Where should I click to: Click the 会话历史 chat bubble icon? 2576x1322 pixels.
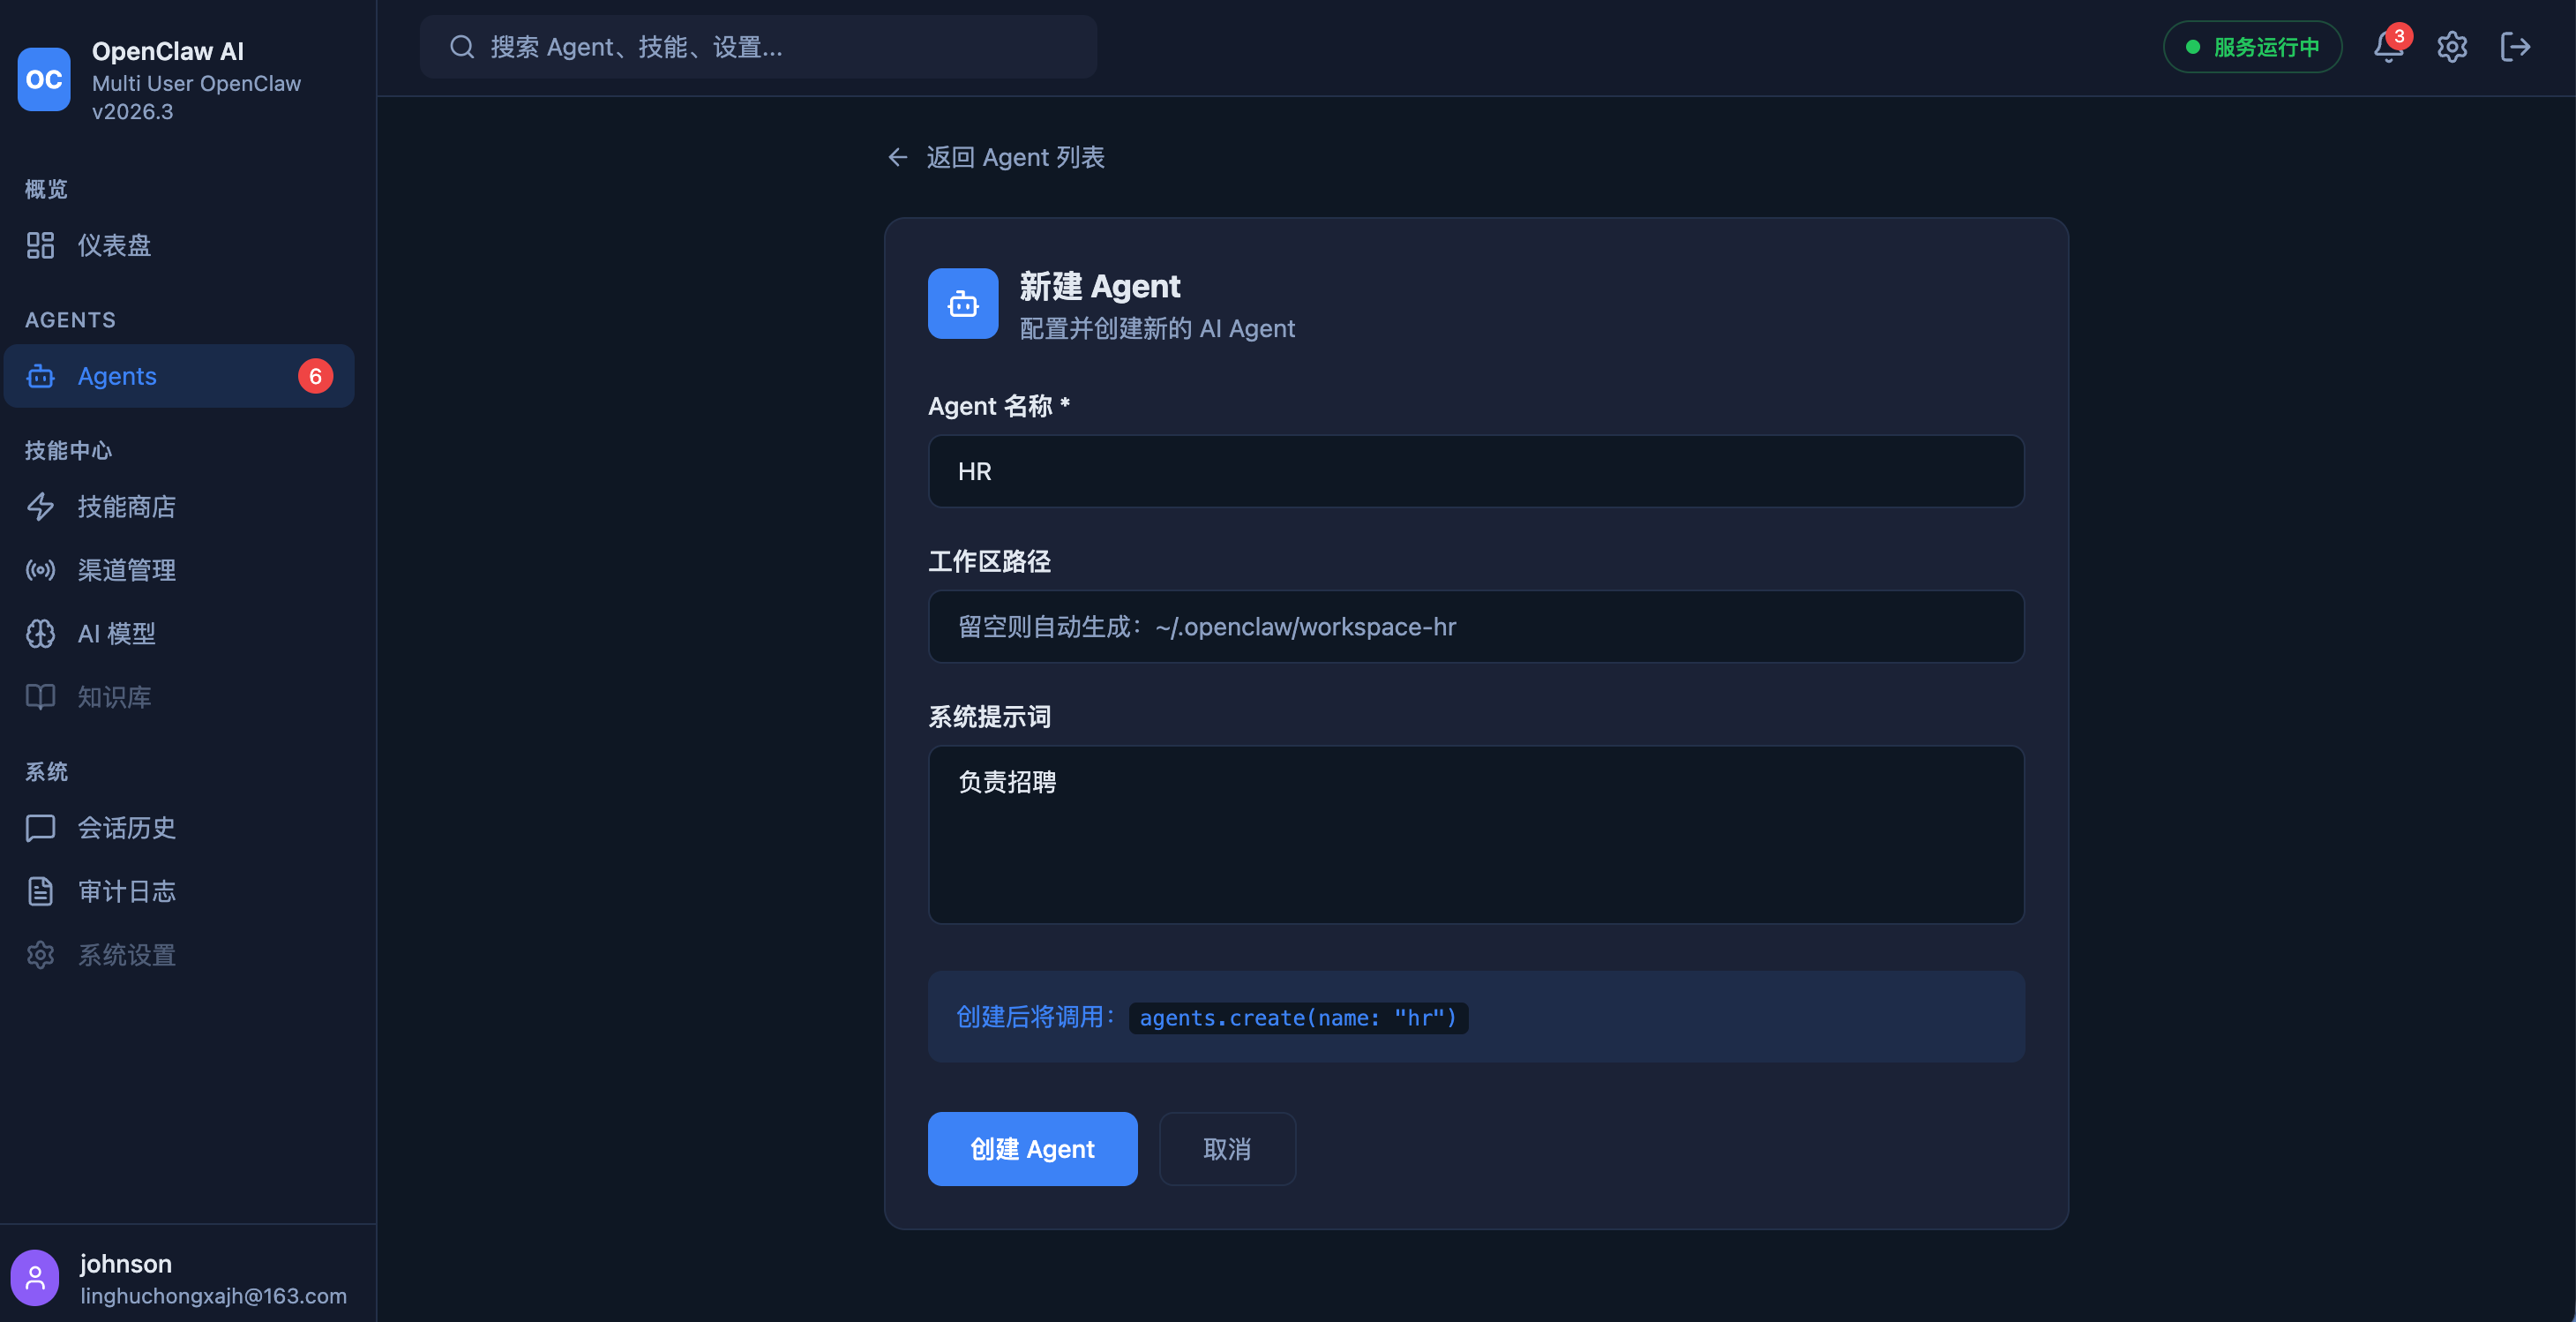(40, 828)
